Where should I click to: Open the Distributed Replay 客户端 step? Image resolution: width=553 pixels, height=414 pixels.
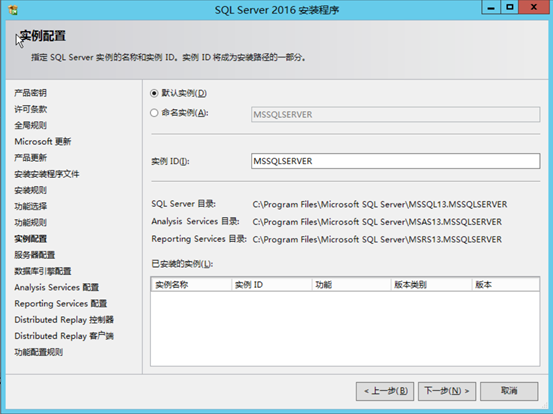click(x=64, y=336)
